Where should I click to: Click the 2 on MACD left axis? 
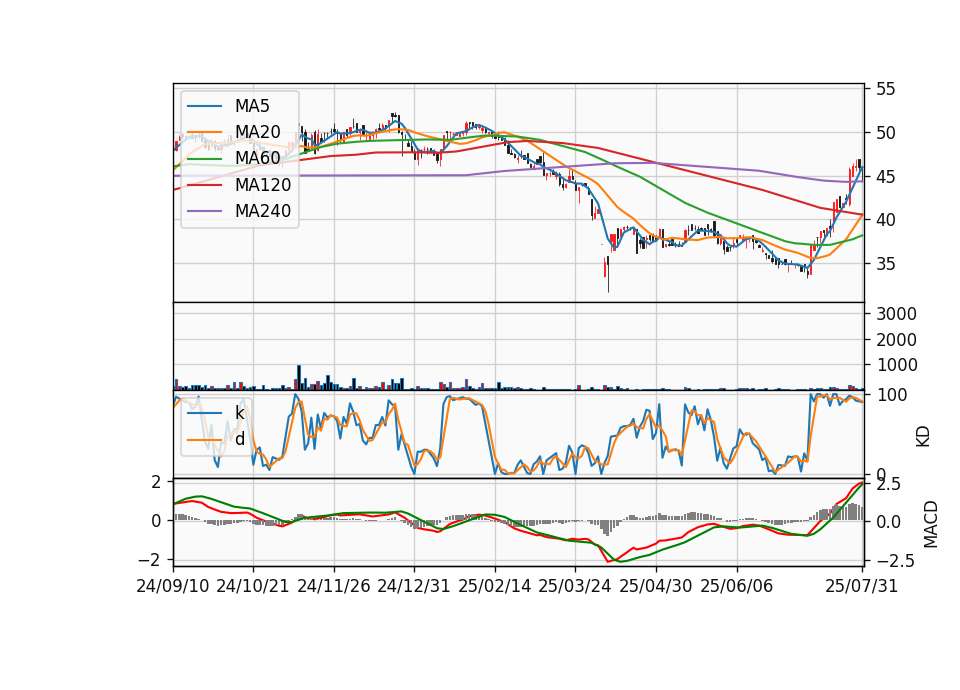157,482
